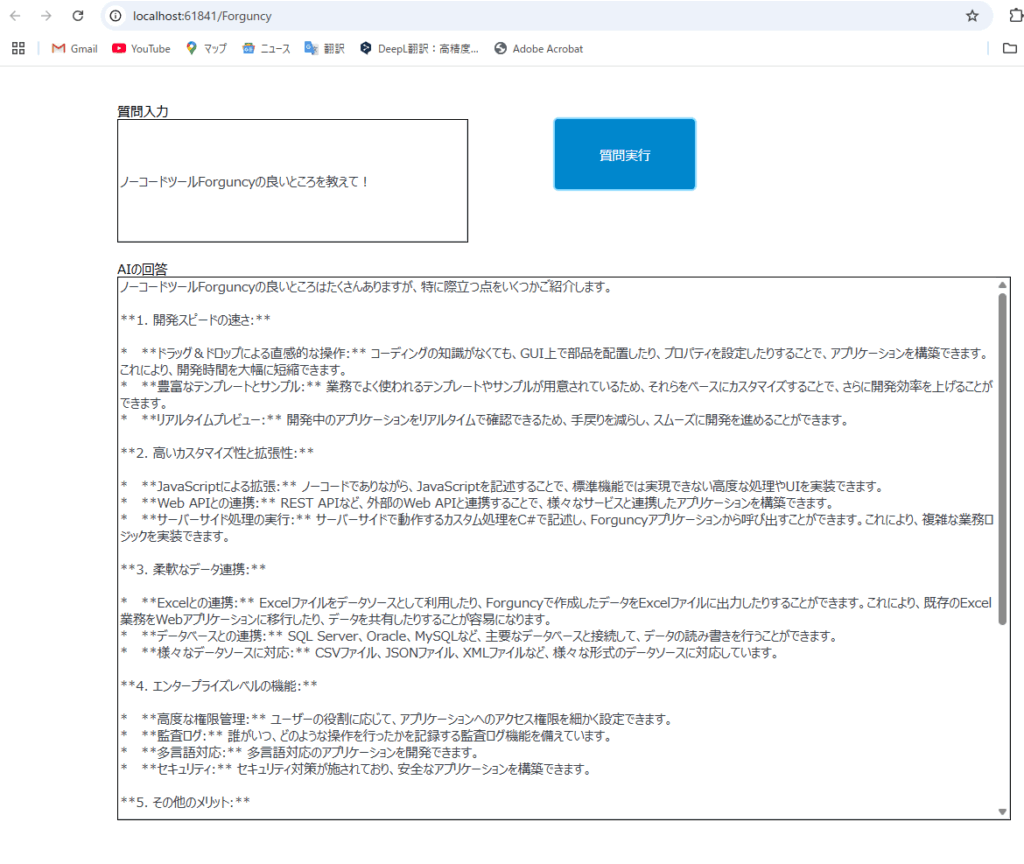Click the 質問入力 question text box
Image resolution: width=1024 pixels, height=864 pixels.
pyautogui.click(x=293, y=181)
